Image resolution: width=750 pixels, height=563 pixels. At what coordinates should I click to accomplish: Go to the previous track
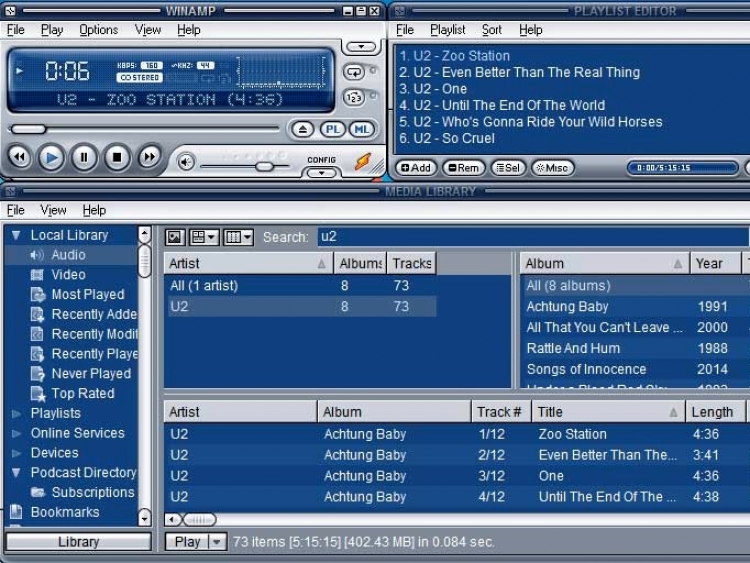click(19, 157)
